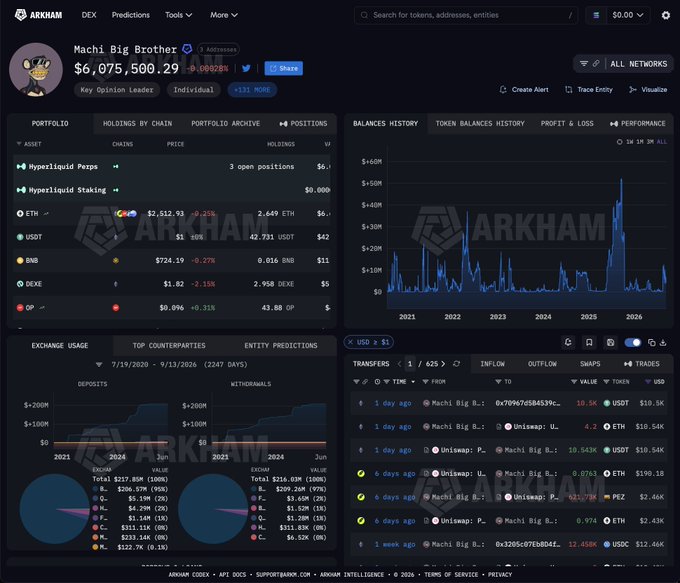680x583 pixels.
Task: Go to the previous transfers page
Action: coord(399,364)
